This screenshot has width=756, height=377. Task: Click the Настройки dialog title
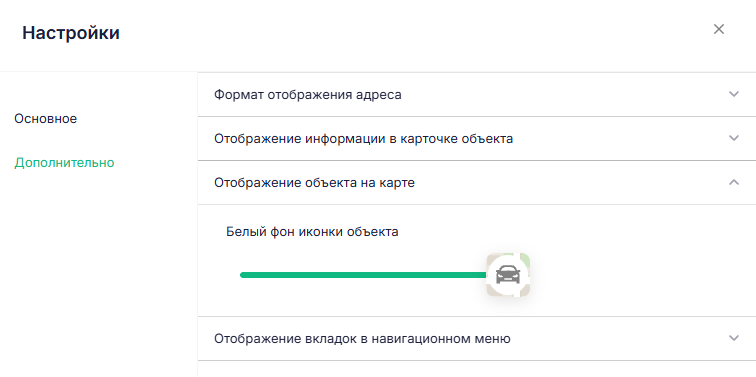click(x=71, y=33)
